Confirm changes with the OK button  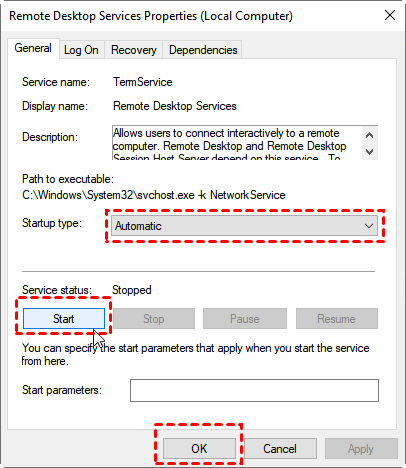tap(199, 449)
